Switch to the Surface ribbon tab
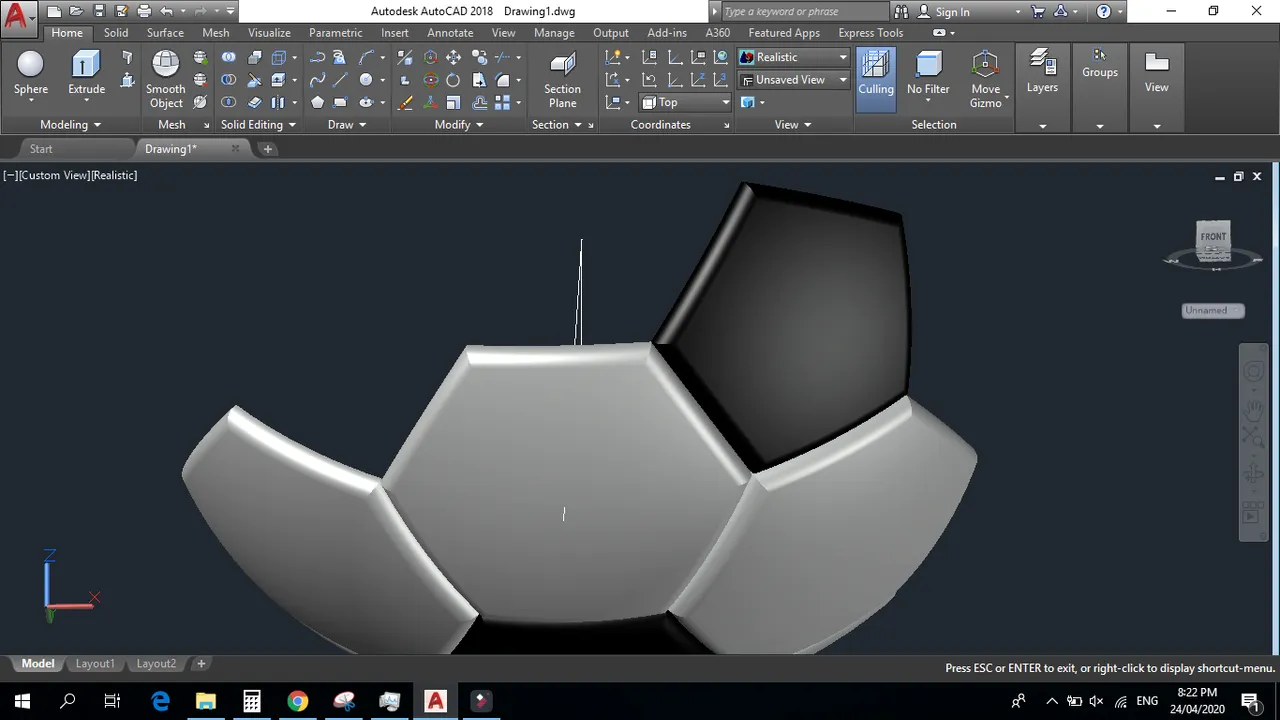This screenshot has width=1280, height=720. 165,33
